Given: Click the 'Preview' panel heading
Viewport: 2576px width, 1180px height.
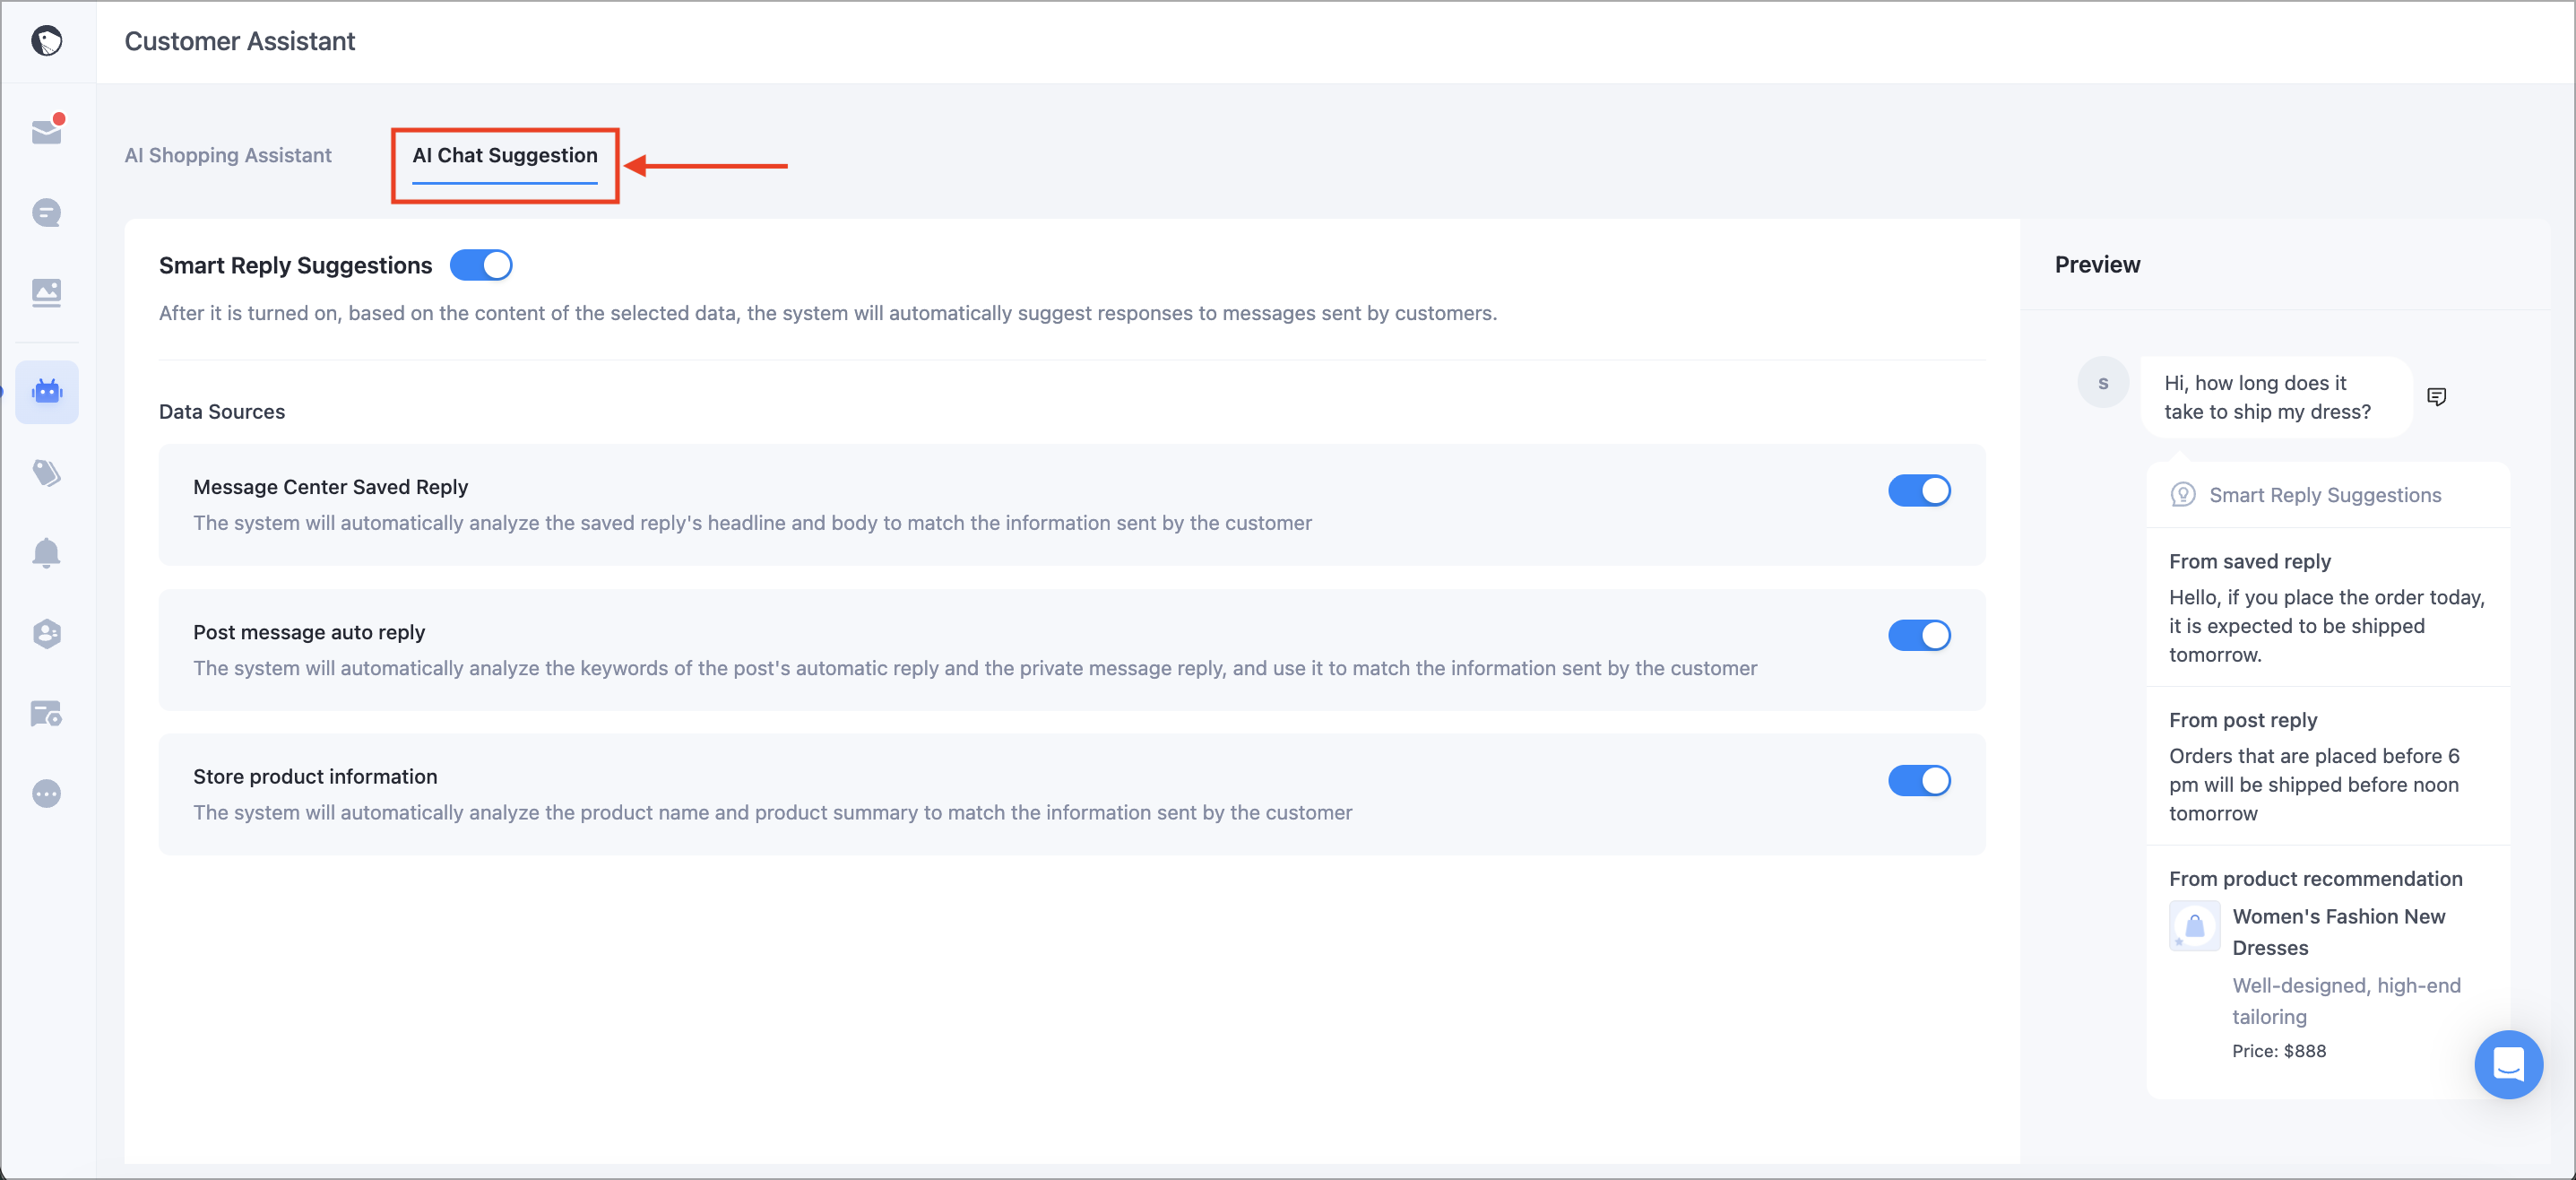Looking at the screenshot, I should 2097,265.
